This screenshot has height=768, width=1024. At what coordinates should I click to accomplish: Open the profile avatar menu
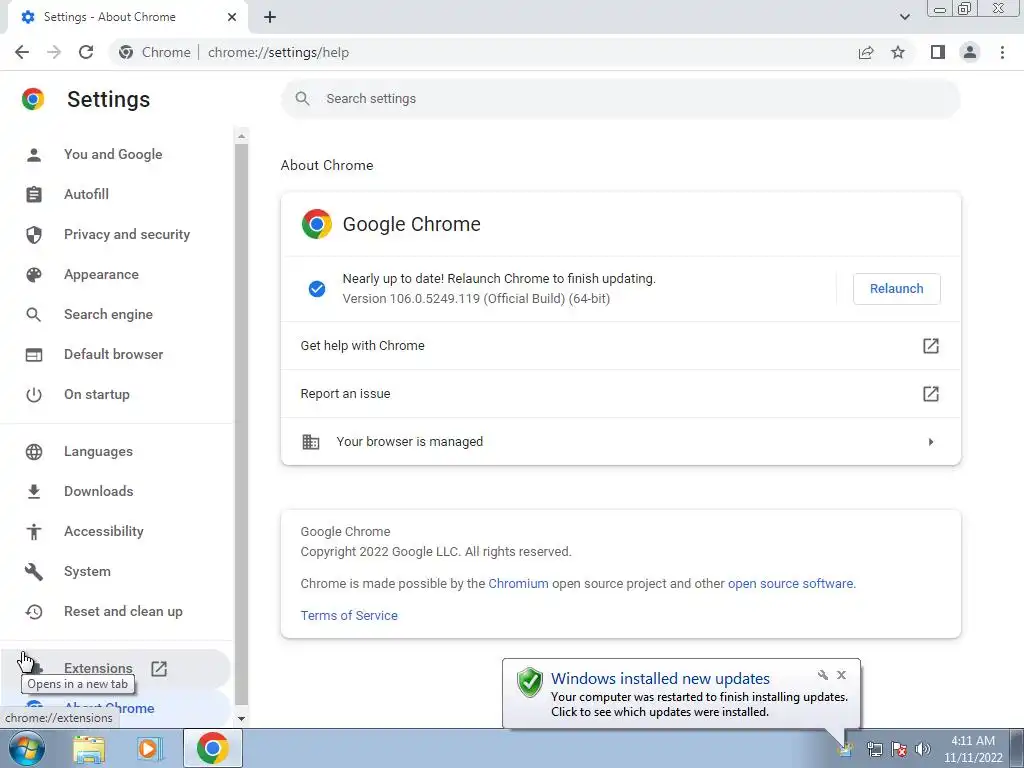click(970, 52)
